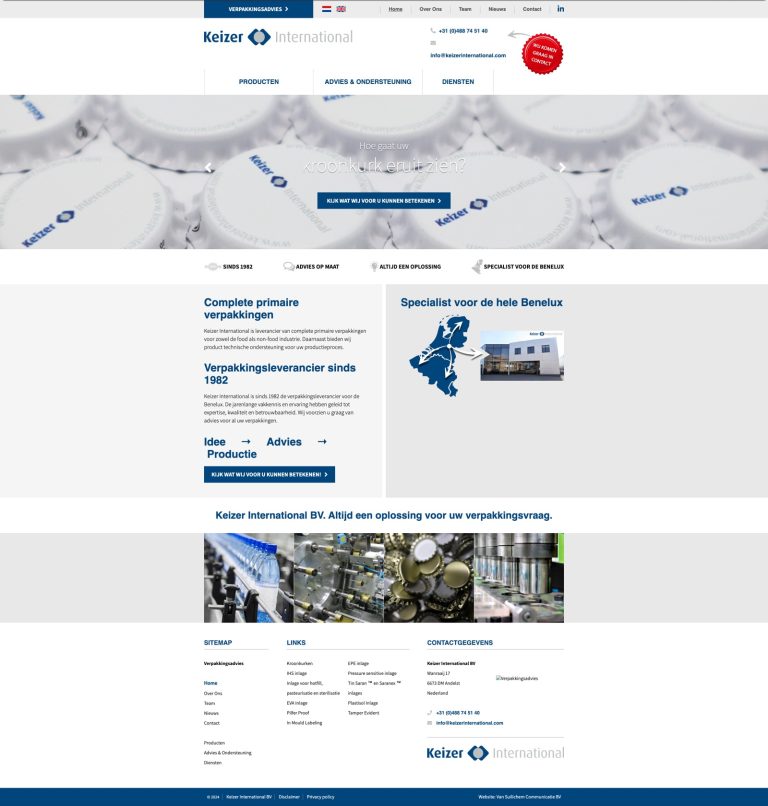
Task: Switch language via the British flag icon
Action: (x=341, y=9)
